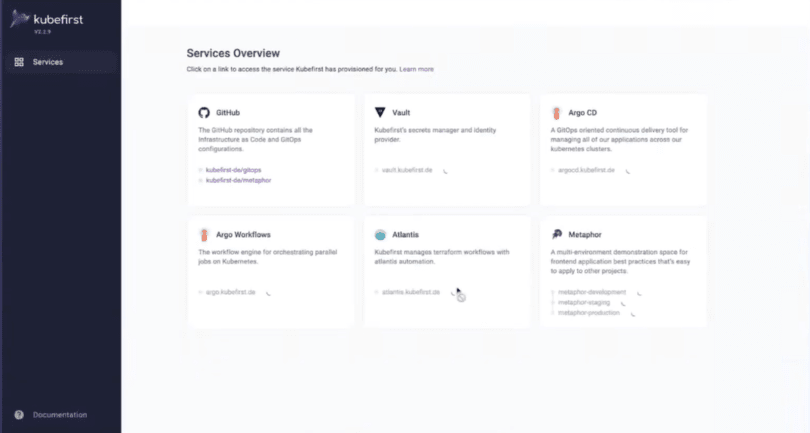Click the Metaphor card title
Viewport: 810px width, 433px height.
pyautogui.click(x=585, y=235)
